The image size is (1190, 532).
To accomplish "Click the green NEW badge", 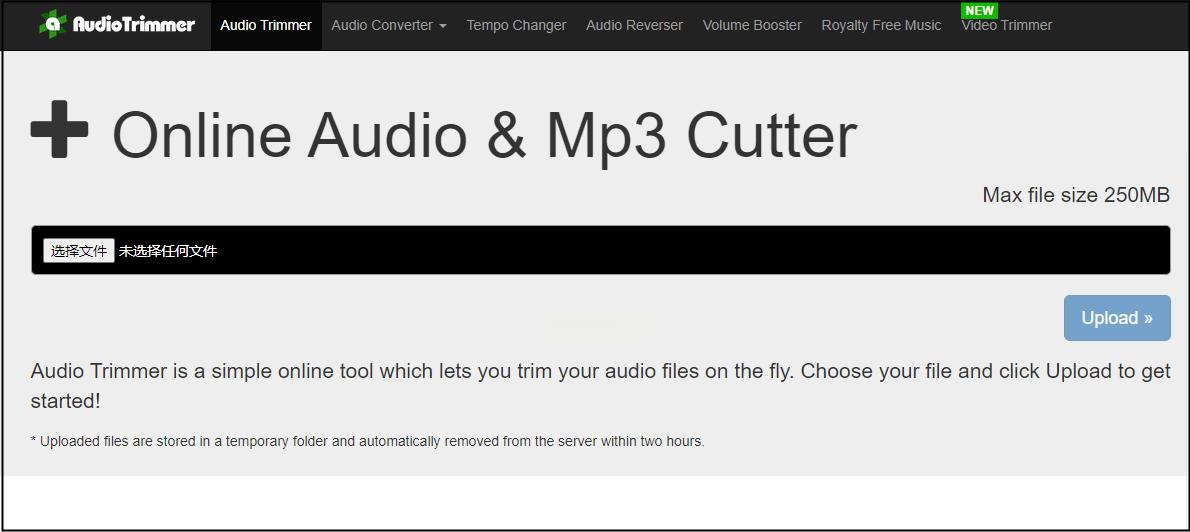I will (x=979, y=11).
